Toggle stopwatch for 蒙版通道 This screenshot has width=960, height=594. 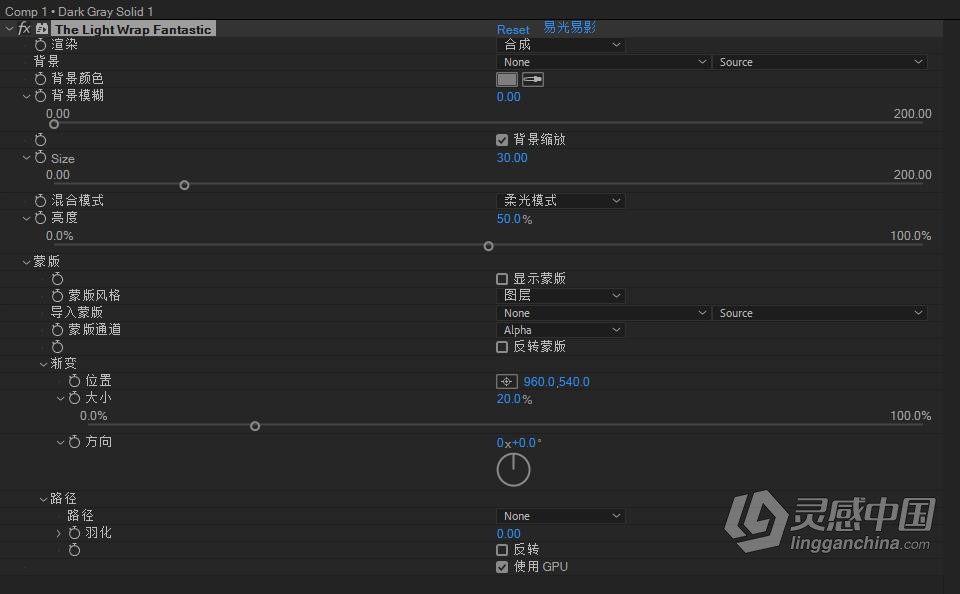(x=58, y=330)
